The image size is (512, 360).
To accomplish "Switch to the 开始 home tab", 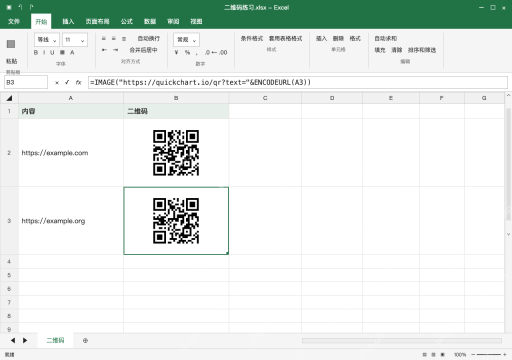I will (x=41, y=22).
